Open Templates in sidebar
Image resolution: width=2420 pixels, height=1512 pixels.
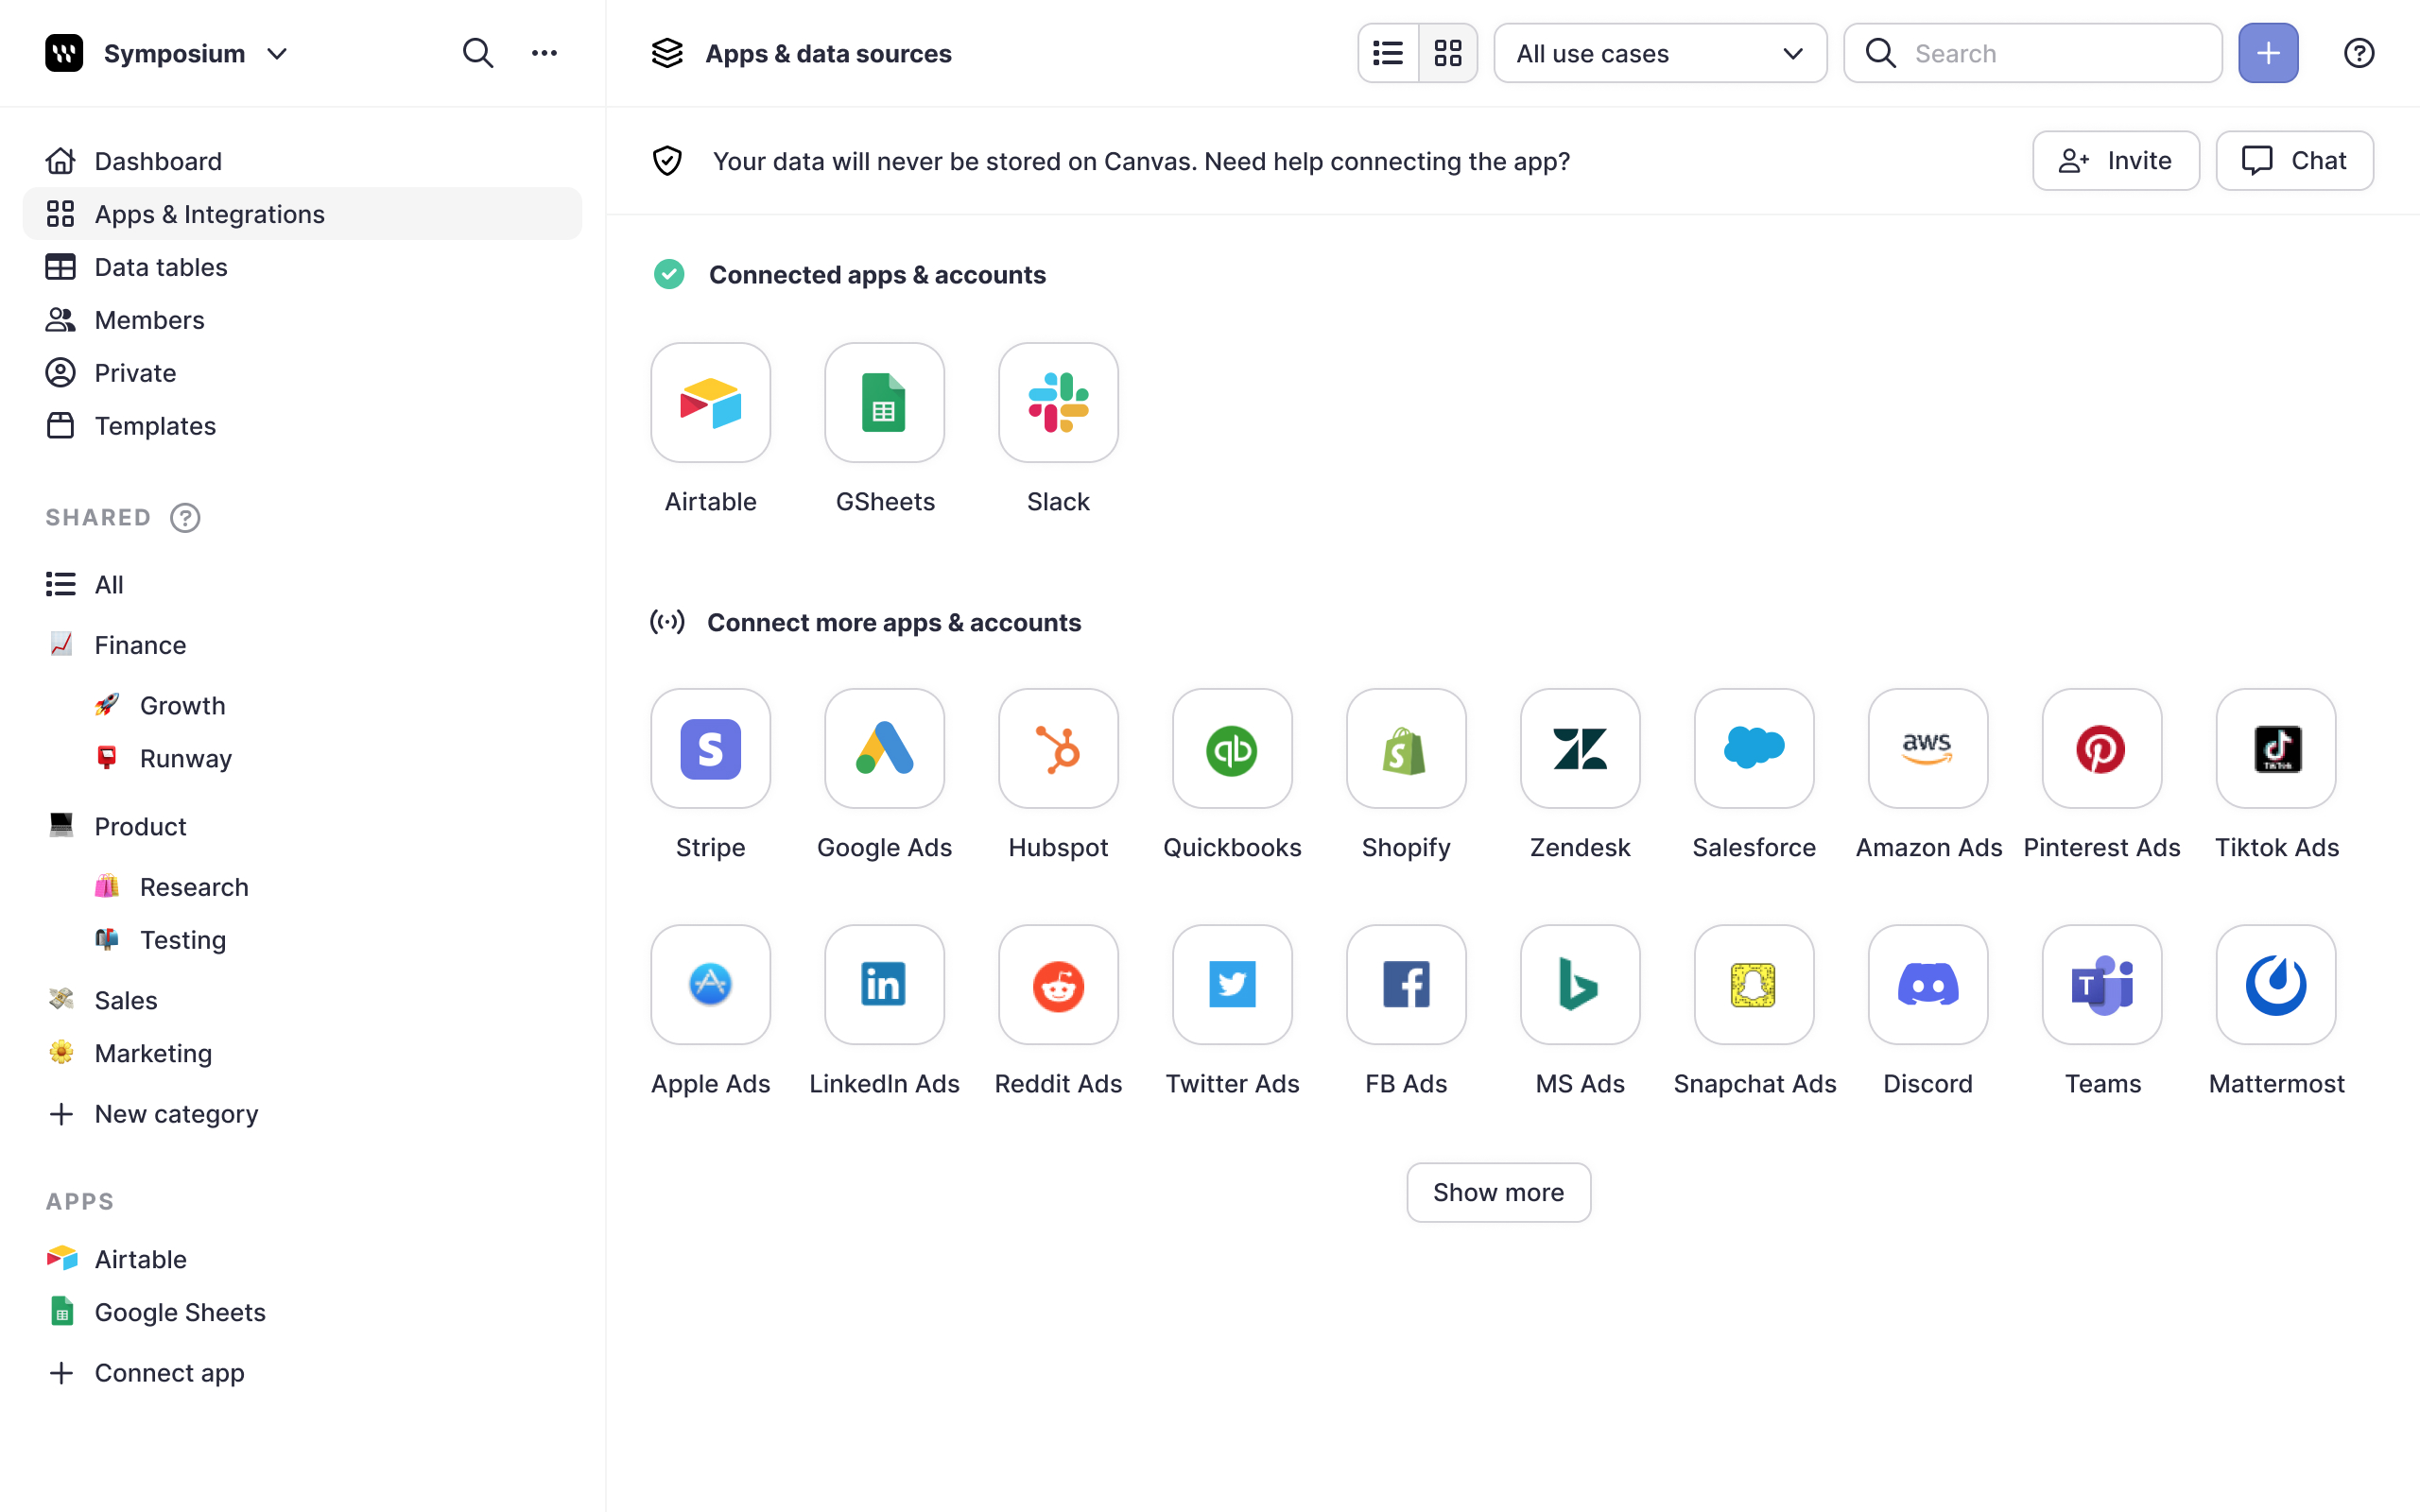302,426
